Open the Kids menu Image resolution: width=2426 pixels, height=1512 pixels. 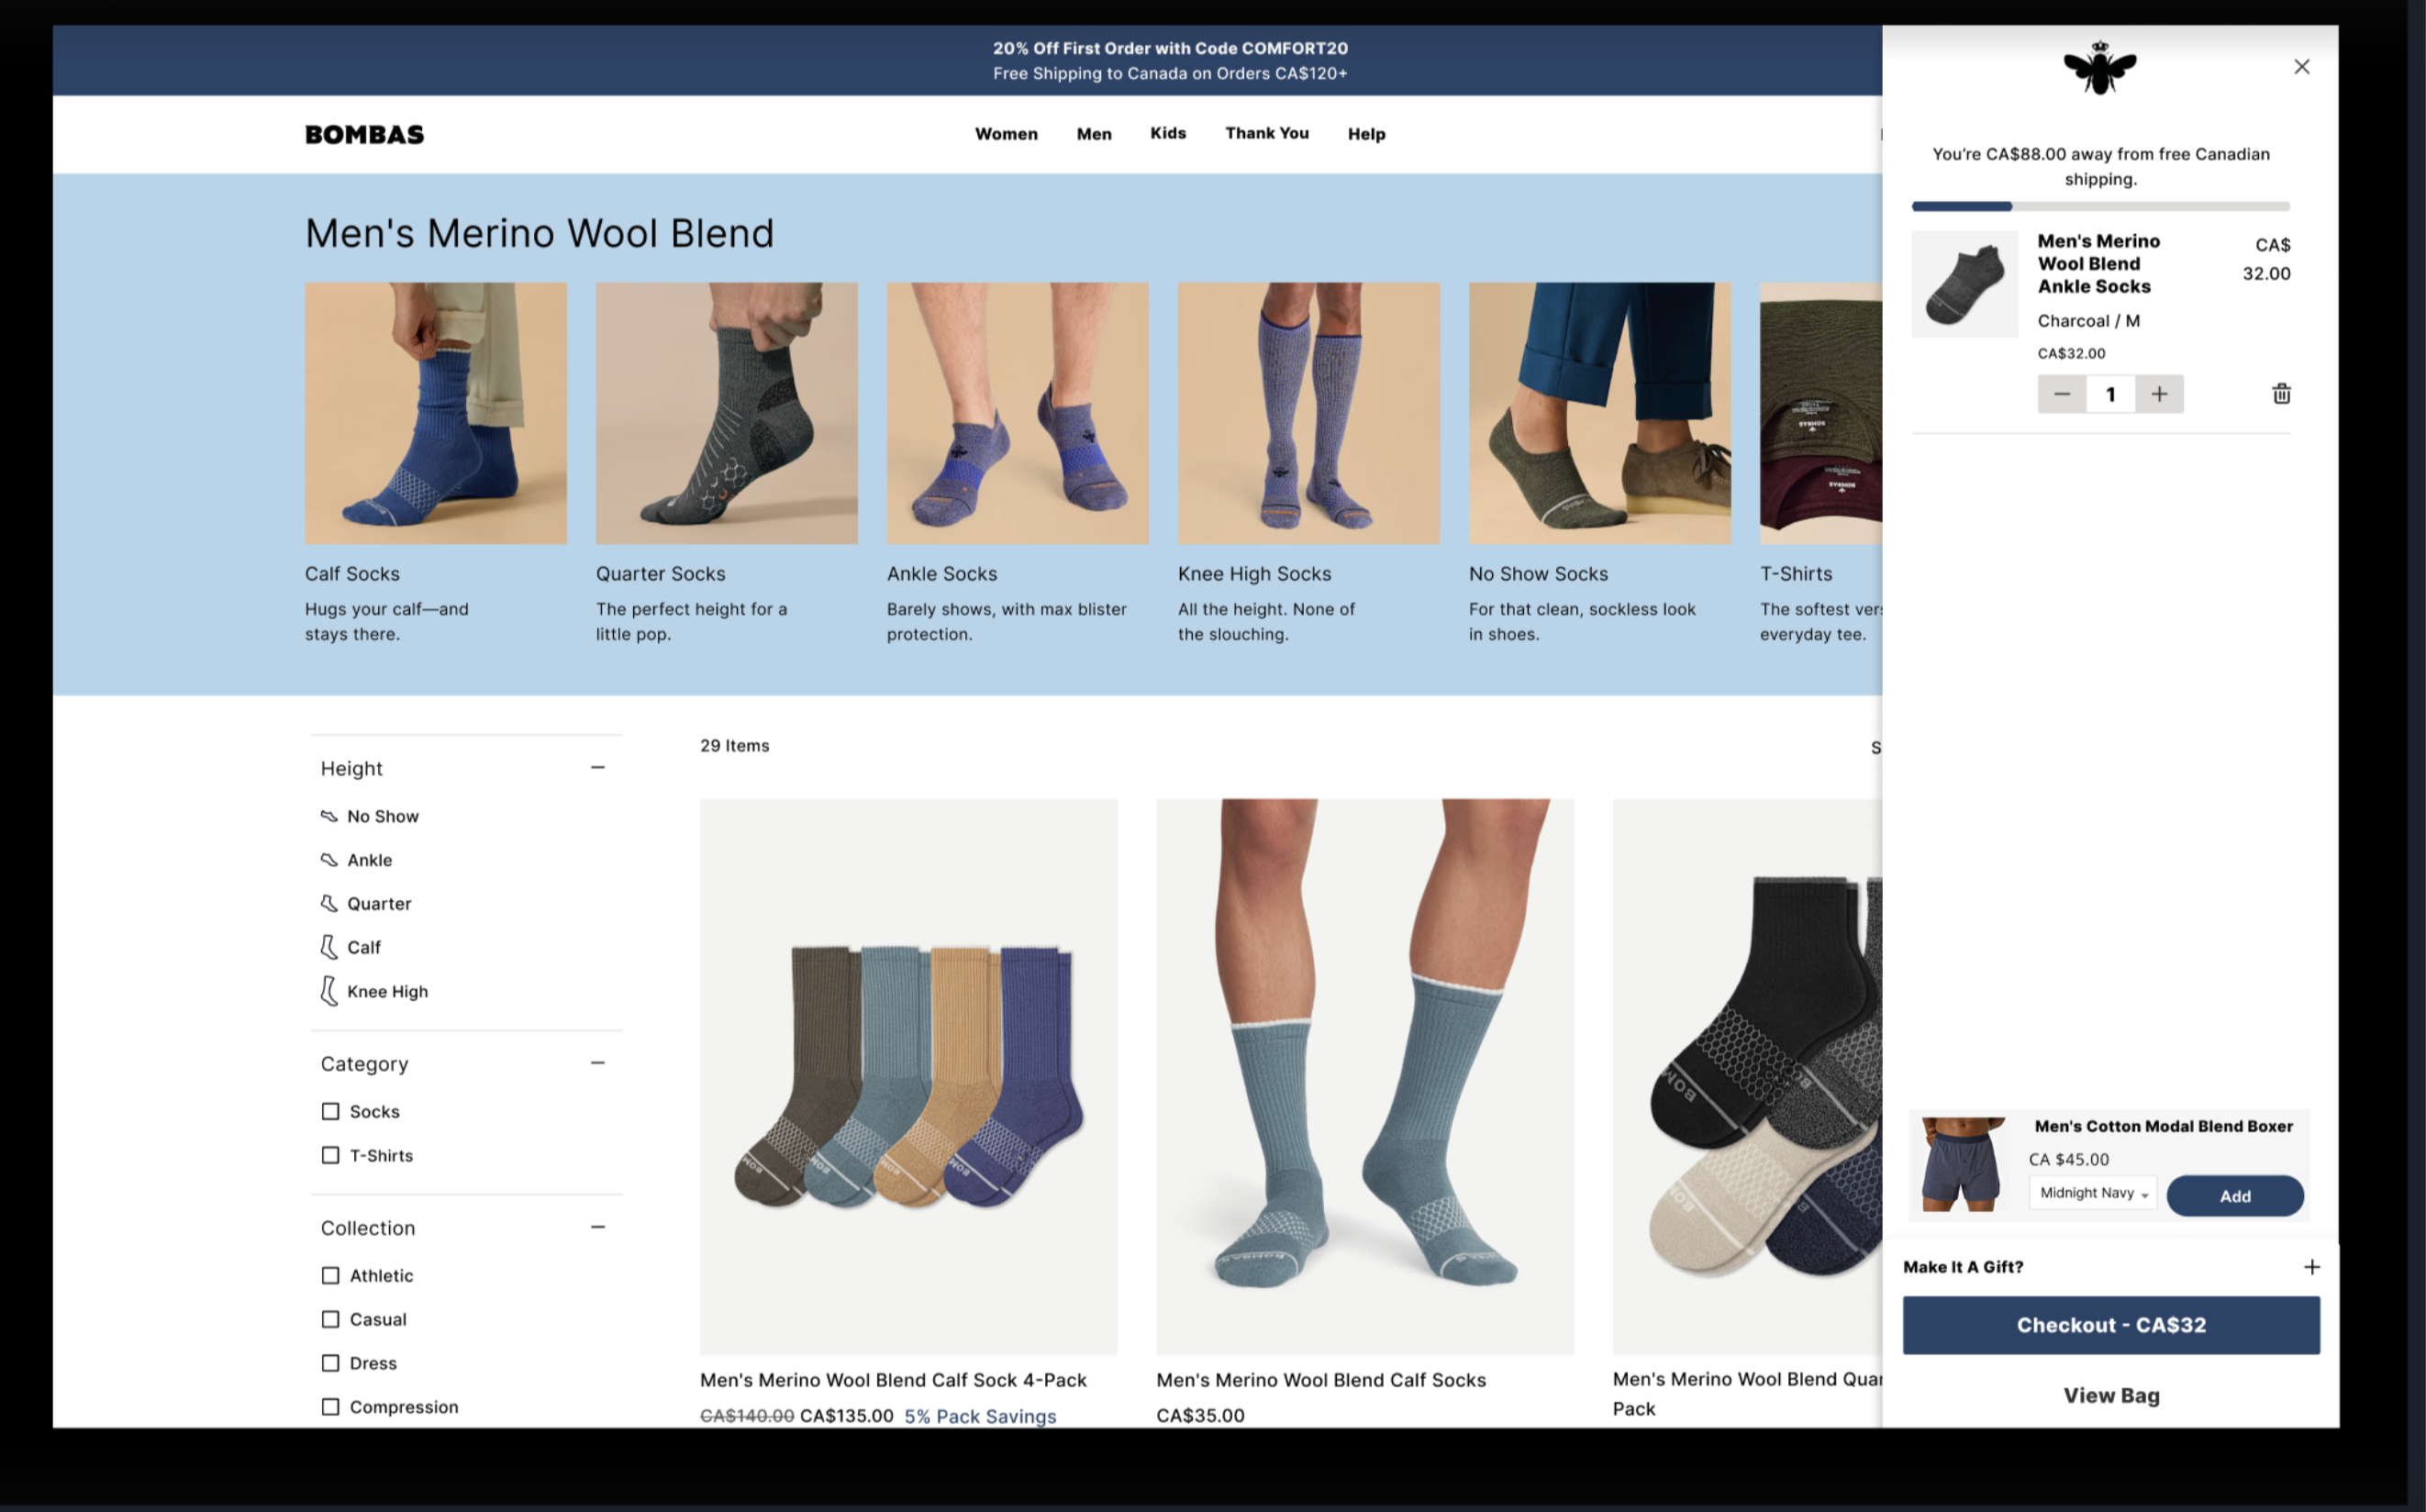point(1168,133)
